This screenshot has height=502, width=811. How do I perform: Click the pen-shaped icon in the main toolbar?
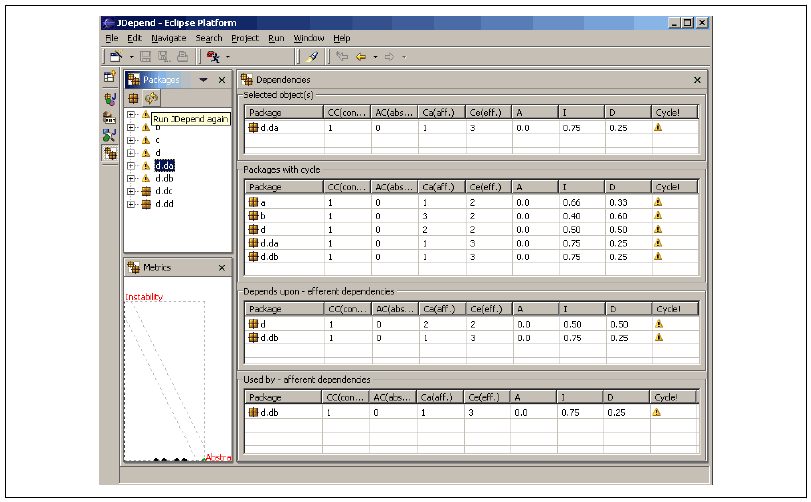(x=312, y=56)
